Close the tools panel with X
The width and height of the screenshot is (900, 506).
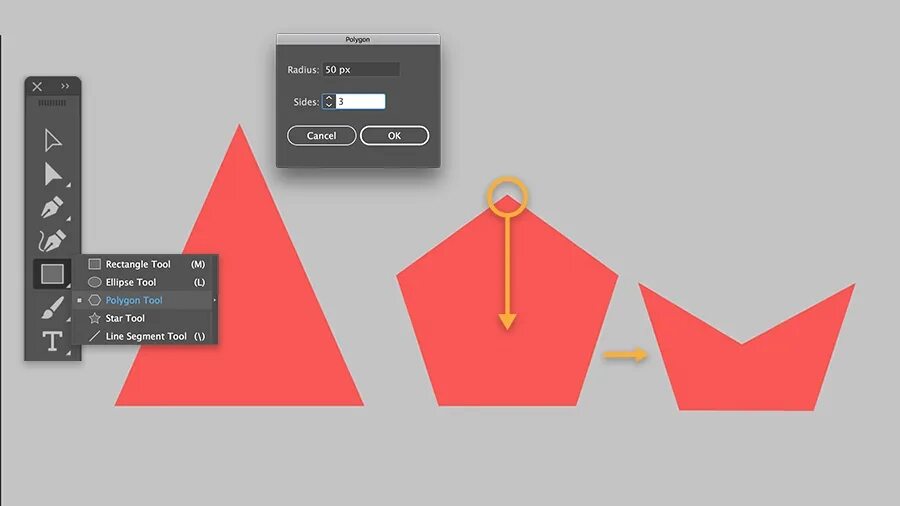coord(37,87)
